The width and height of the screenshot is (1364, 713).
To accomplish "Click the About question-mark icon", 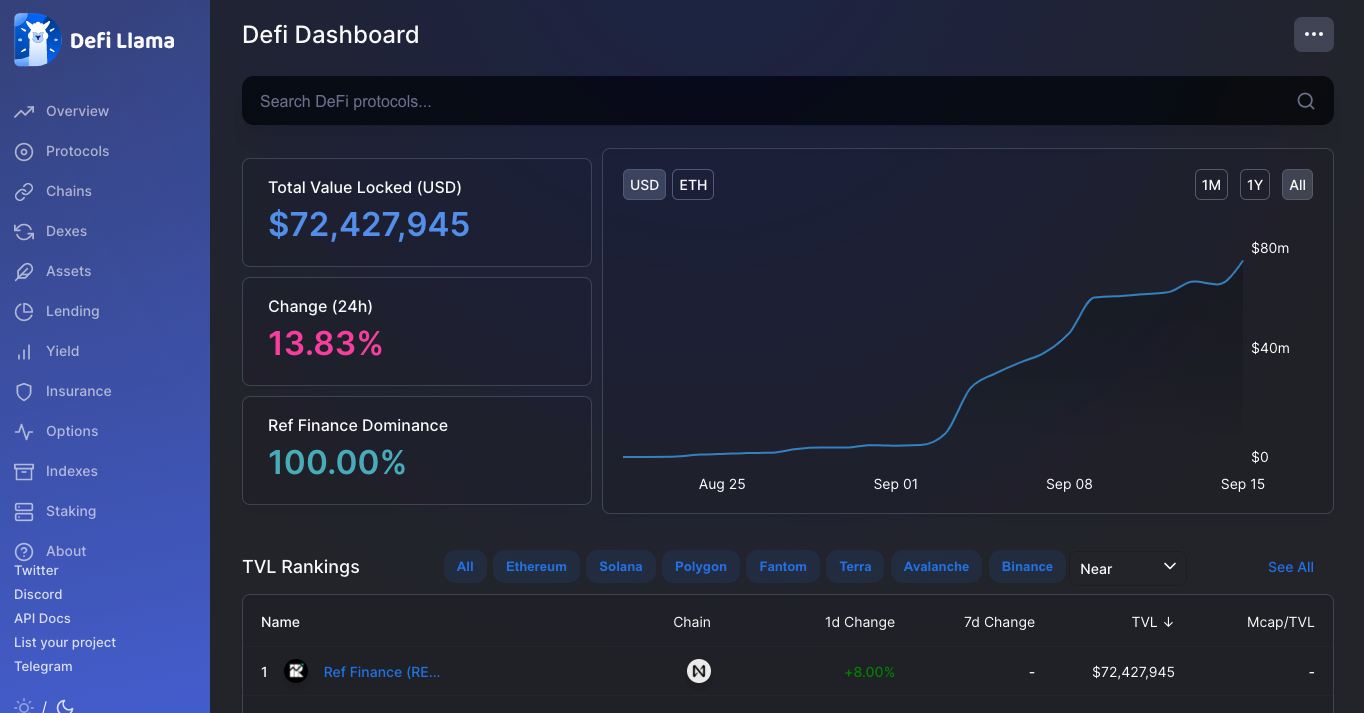I will (x=24, y=551).
